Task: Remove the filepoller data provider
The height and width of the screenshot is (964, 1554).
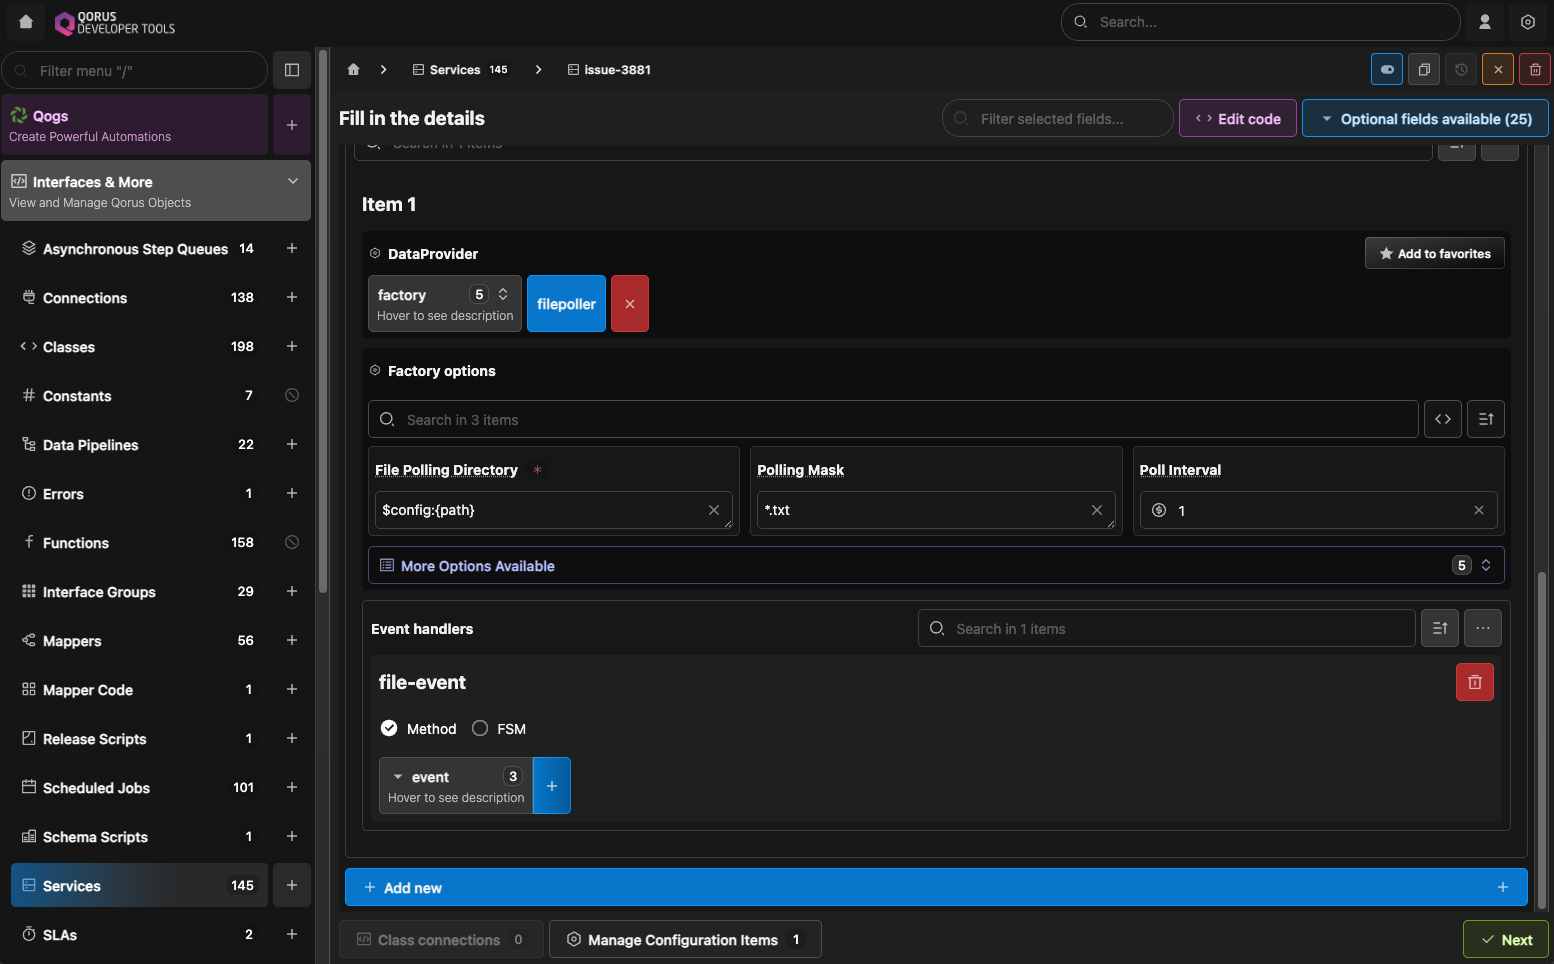Action: click(630, 304)
